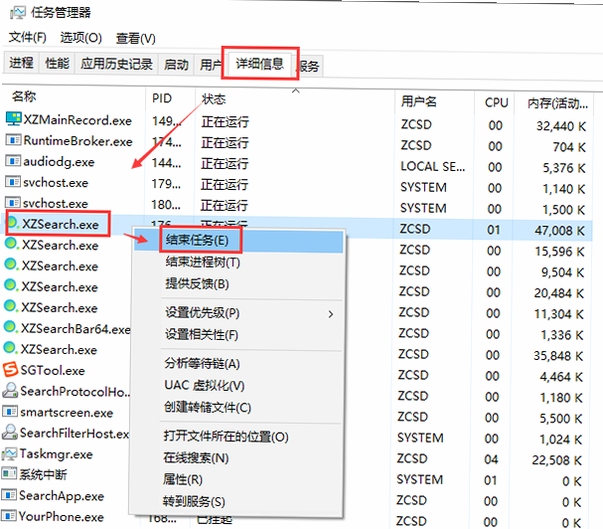This screenshot has height=529, width=603.
Task: Click the LOCAL SE... user name cell
Action: (x=433, y=166)
